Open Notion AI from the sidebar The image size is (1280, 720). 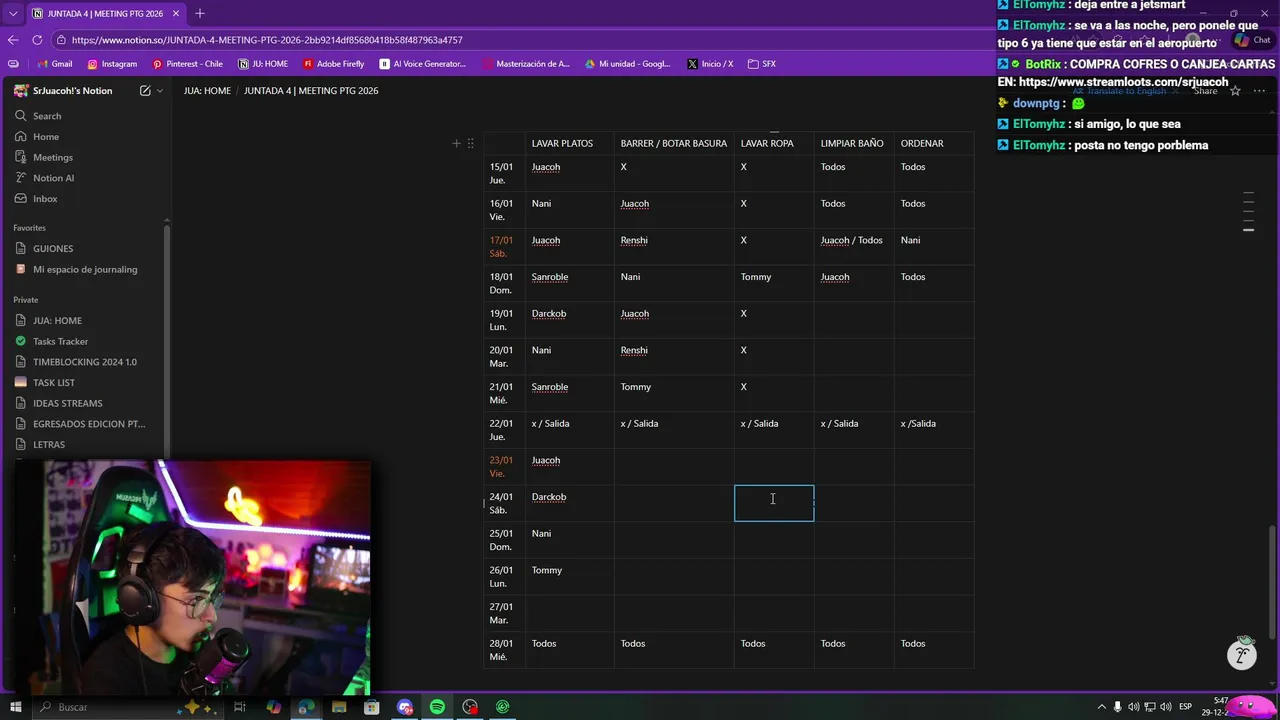(x=53, y=178)
